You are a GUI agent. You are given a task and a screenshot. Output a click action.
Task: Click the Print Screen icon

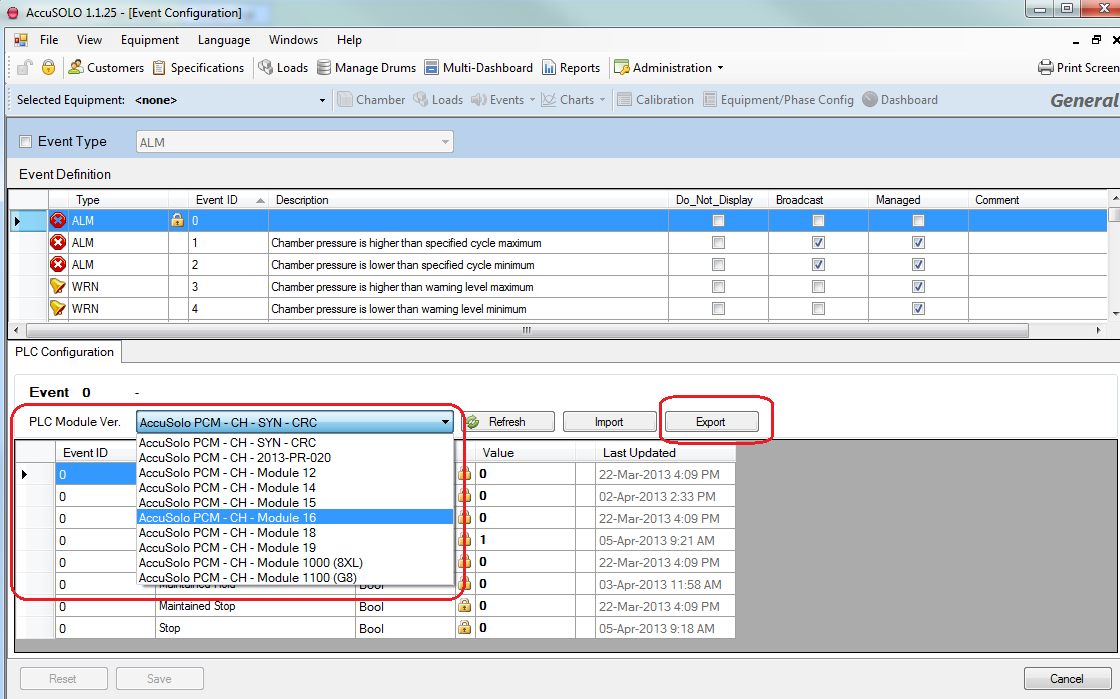[1046, 68]
